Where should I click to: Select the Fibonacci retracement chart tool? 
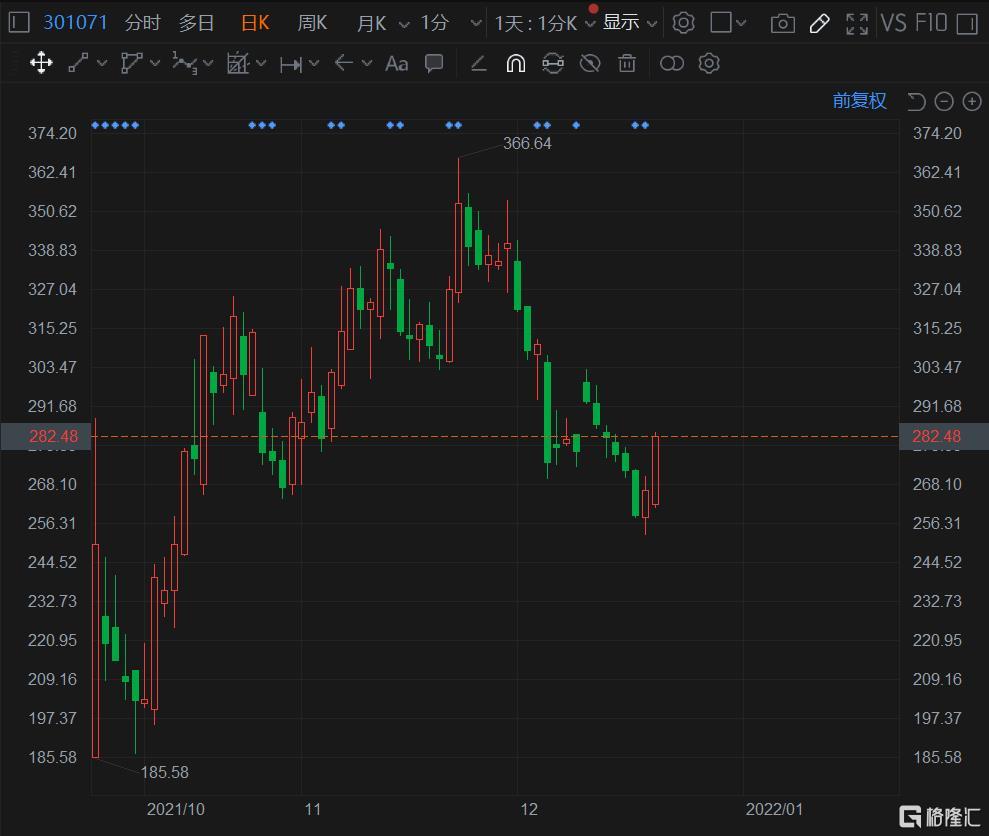point(238,63)
